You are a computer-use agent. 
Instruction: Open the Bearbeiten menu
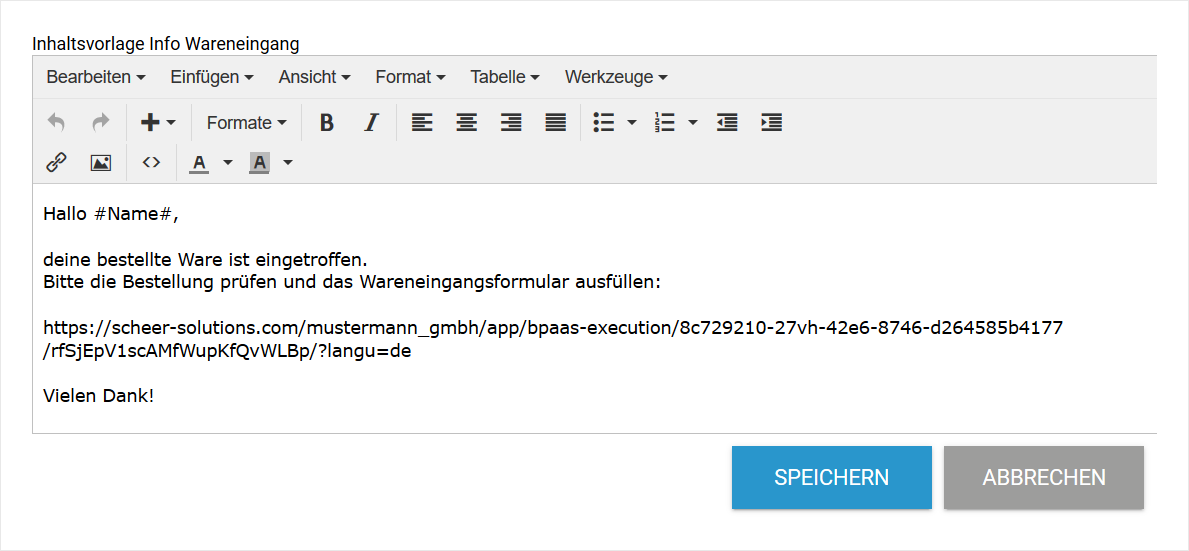[x=96, y=77]
